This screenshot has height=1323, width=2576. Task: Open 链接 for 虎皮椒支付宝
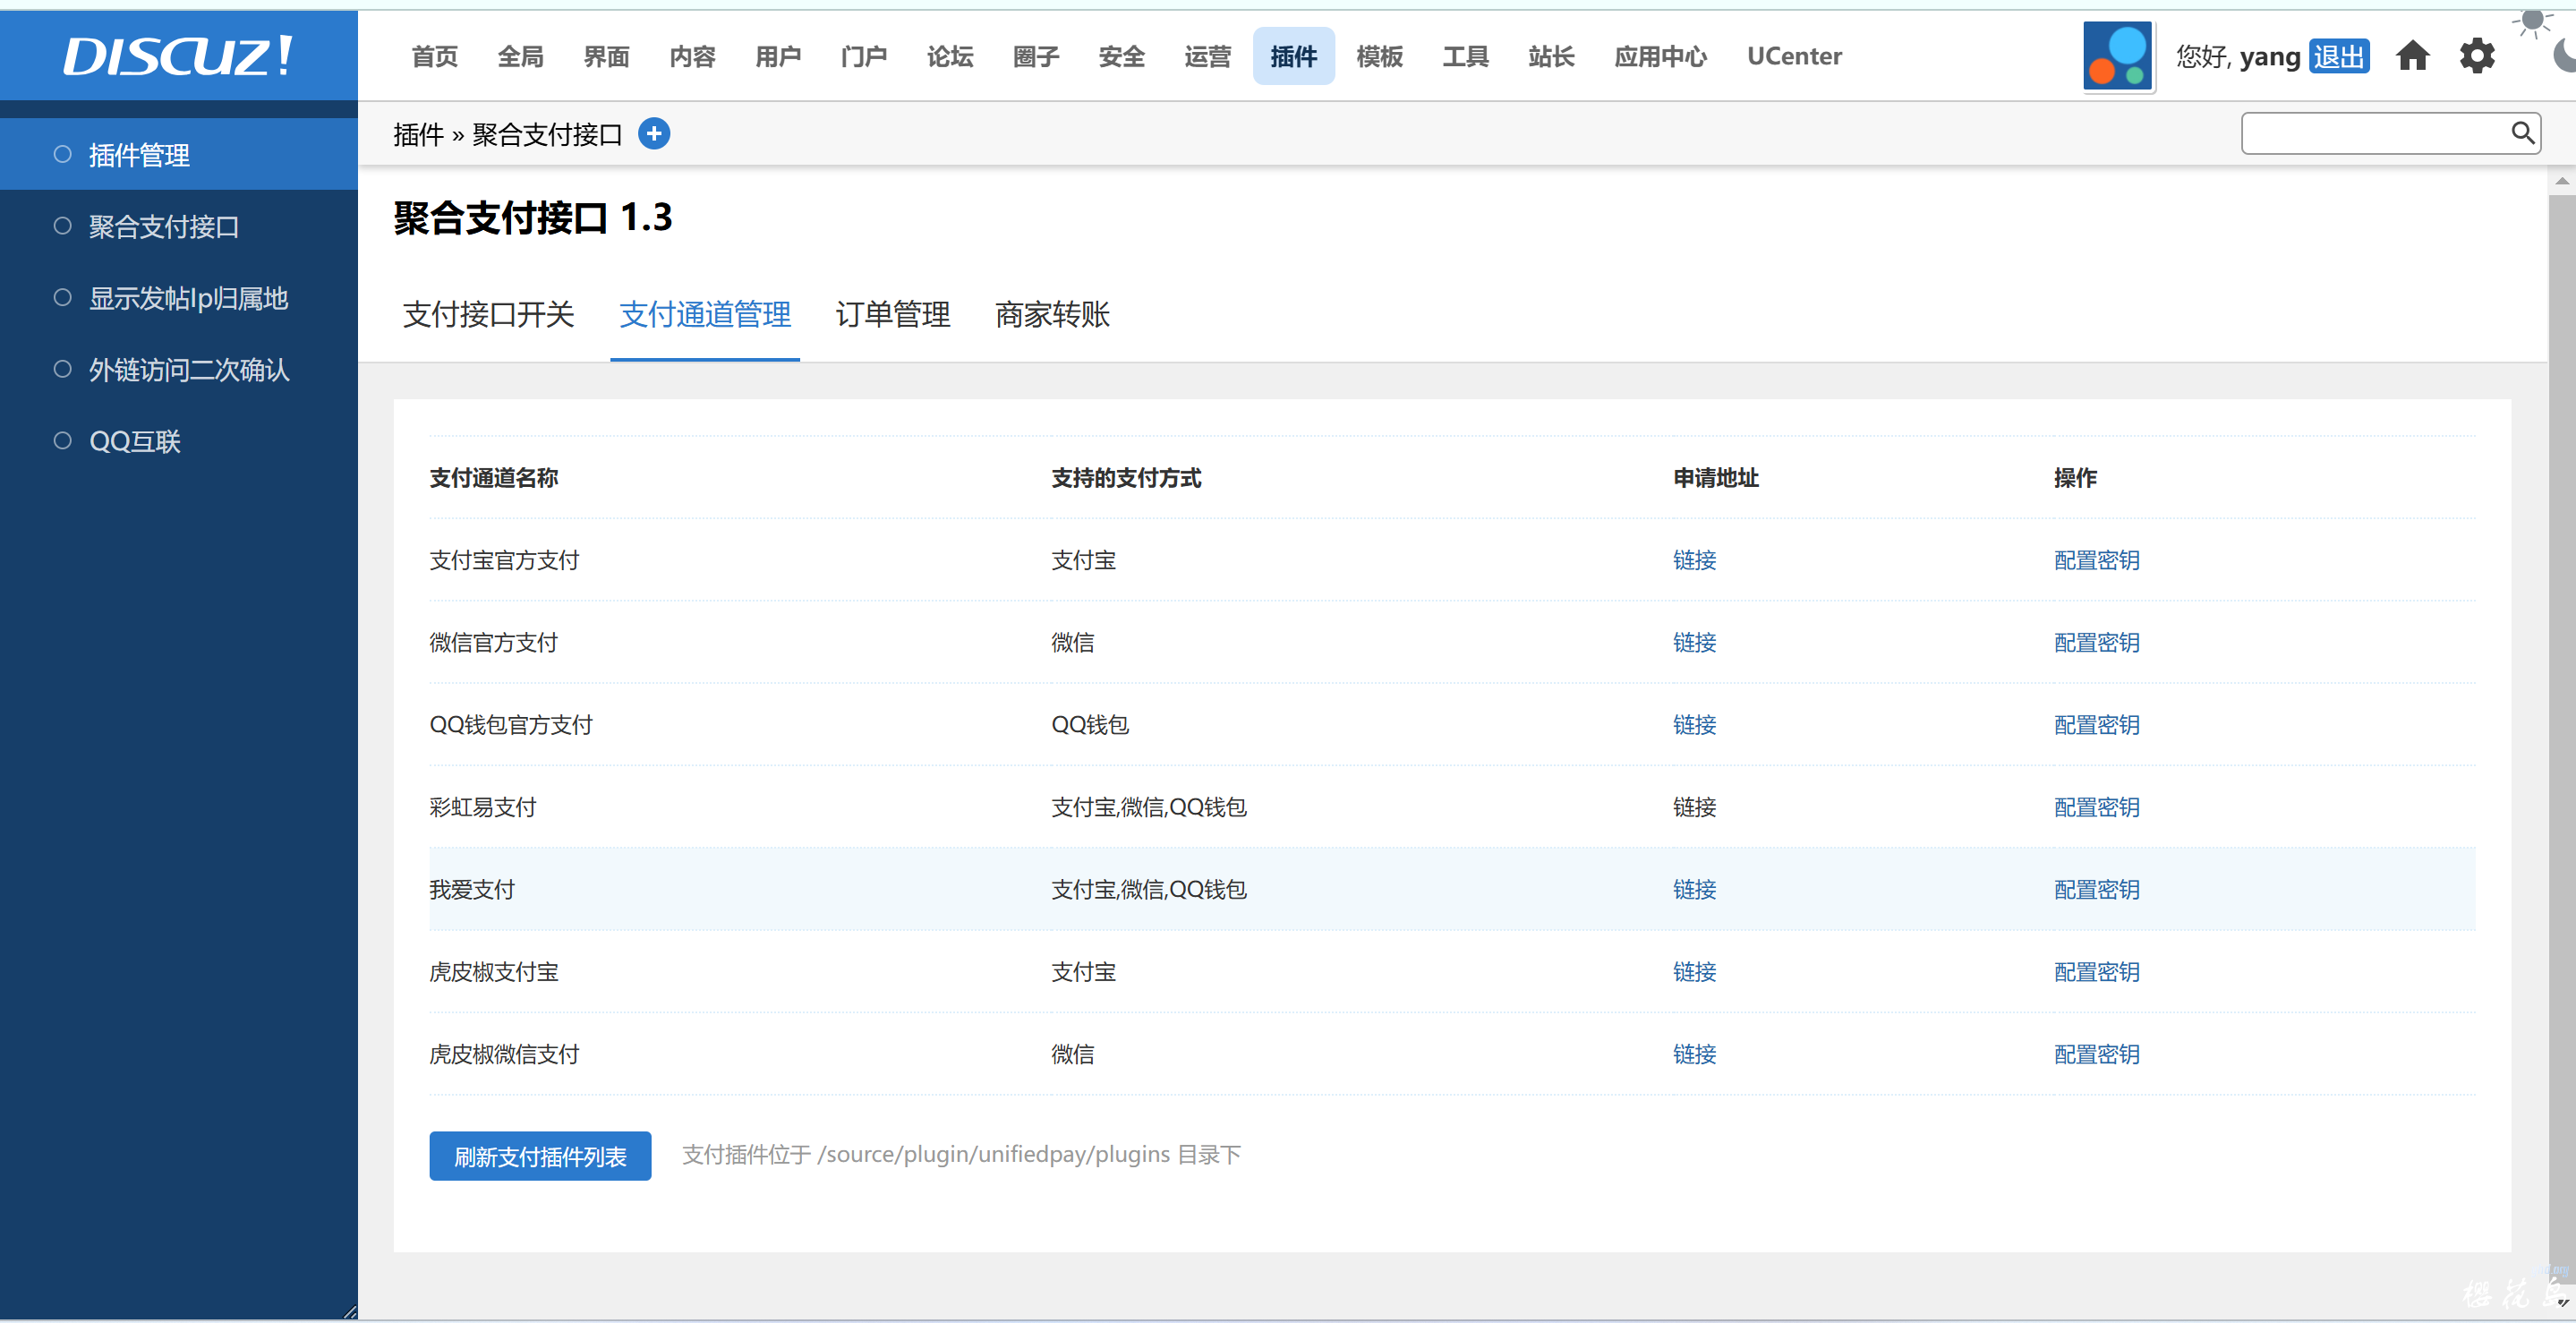pos(1694,972)
